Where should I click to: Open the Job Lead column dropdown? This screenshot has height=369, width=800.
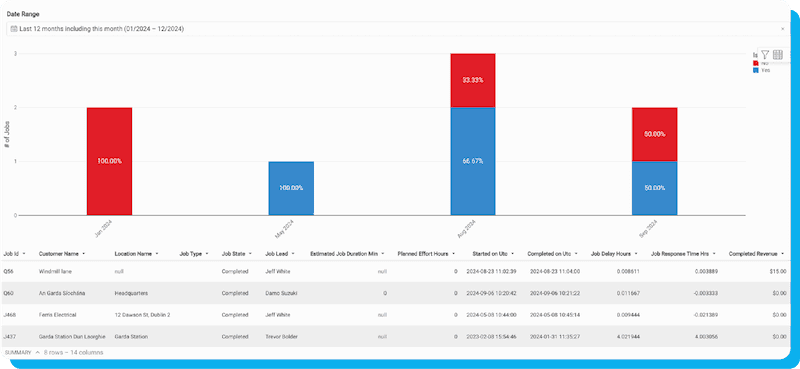point(292,254)
